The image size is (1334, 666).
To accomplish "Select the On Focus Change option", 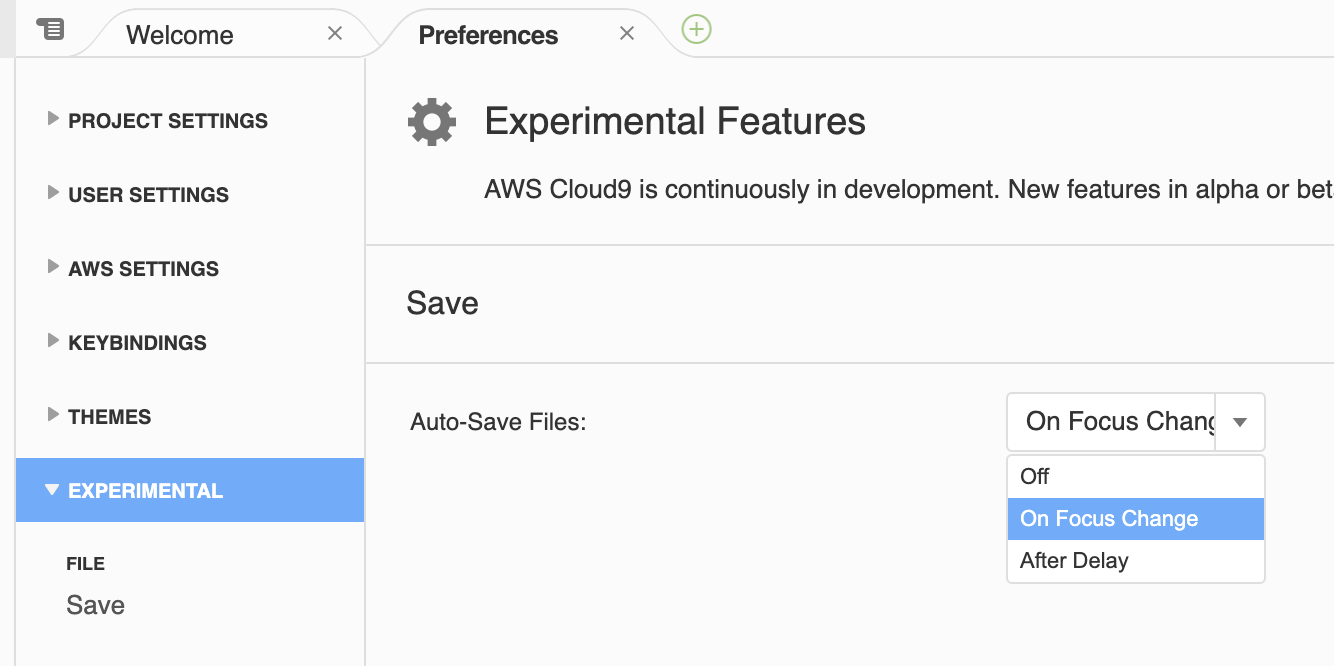I will [x=1109, y=519].
